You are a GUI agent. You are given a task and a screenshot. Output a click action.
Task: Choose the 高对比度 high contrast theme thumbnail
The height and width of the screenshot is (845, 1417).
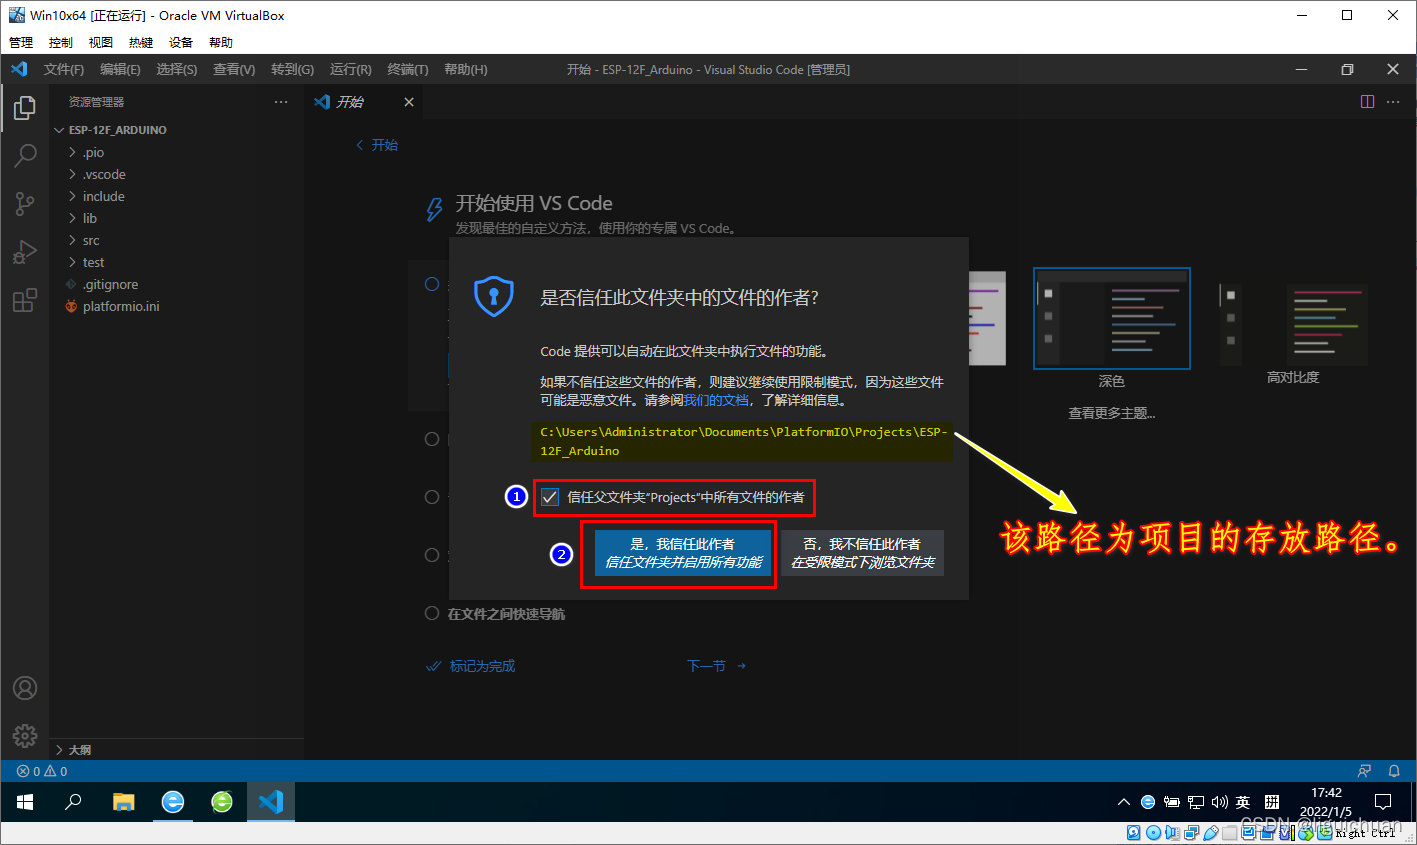coord(1292,324)
